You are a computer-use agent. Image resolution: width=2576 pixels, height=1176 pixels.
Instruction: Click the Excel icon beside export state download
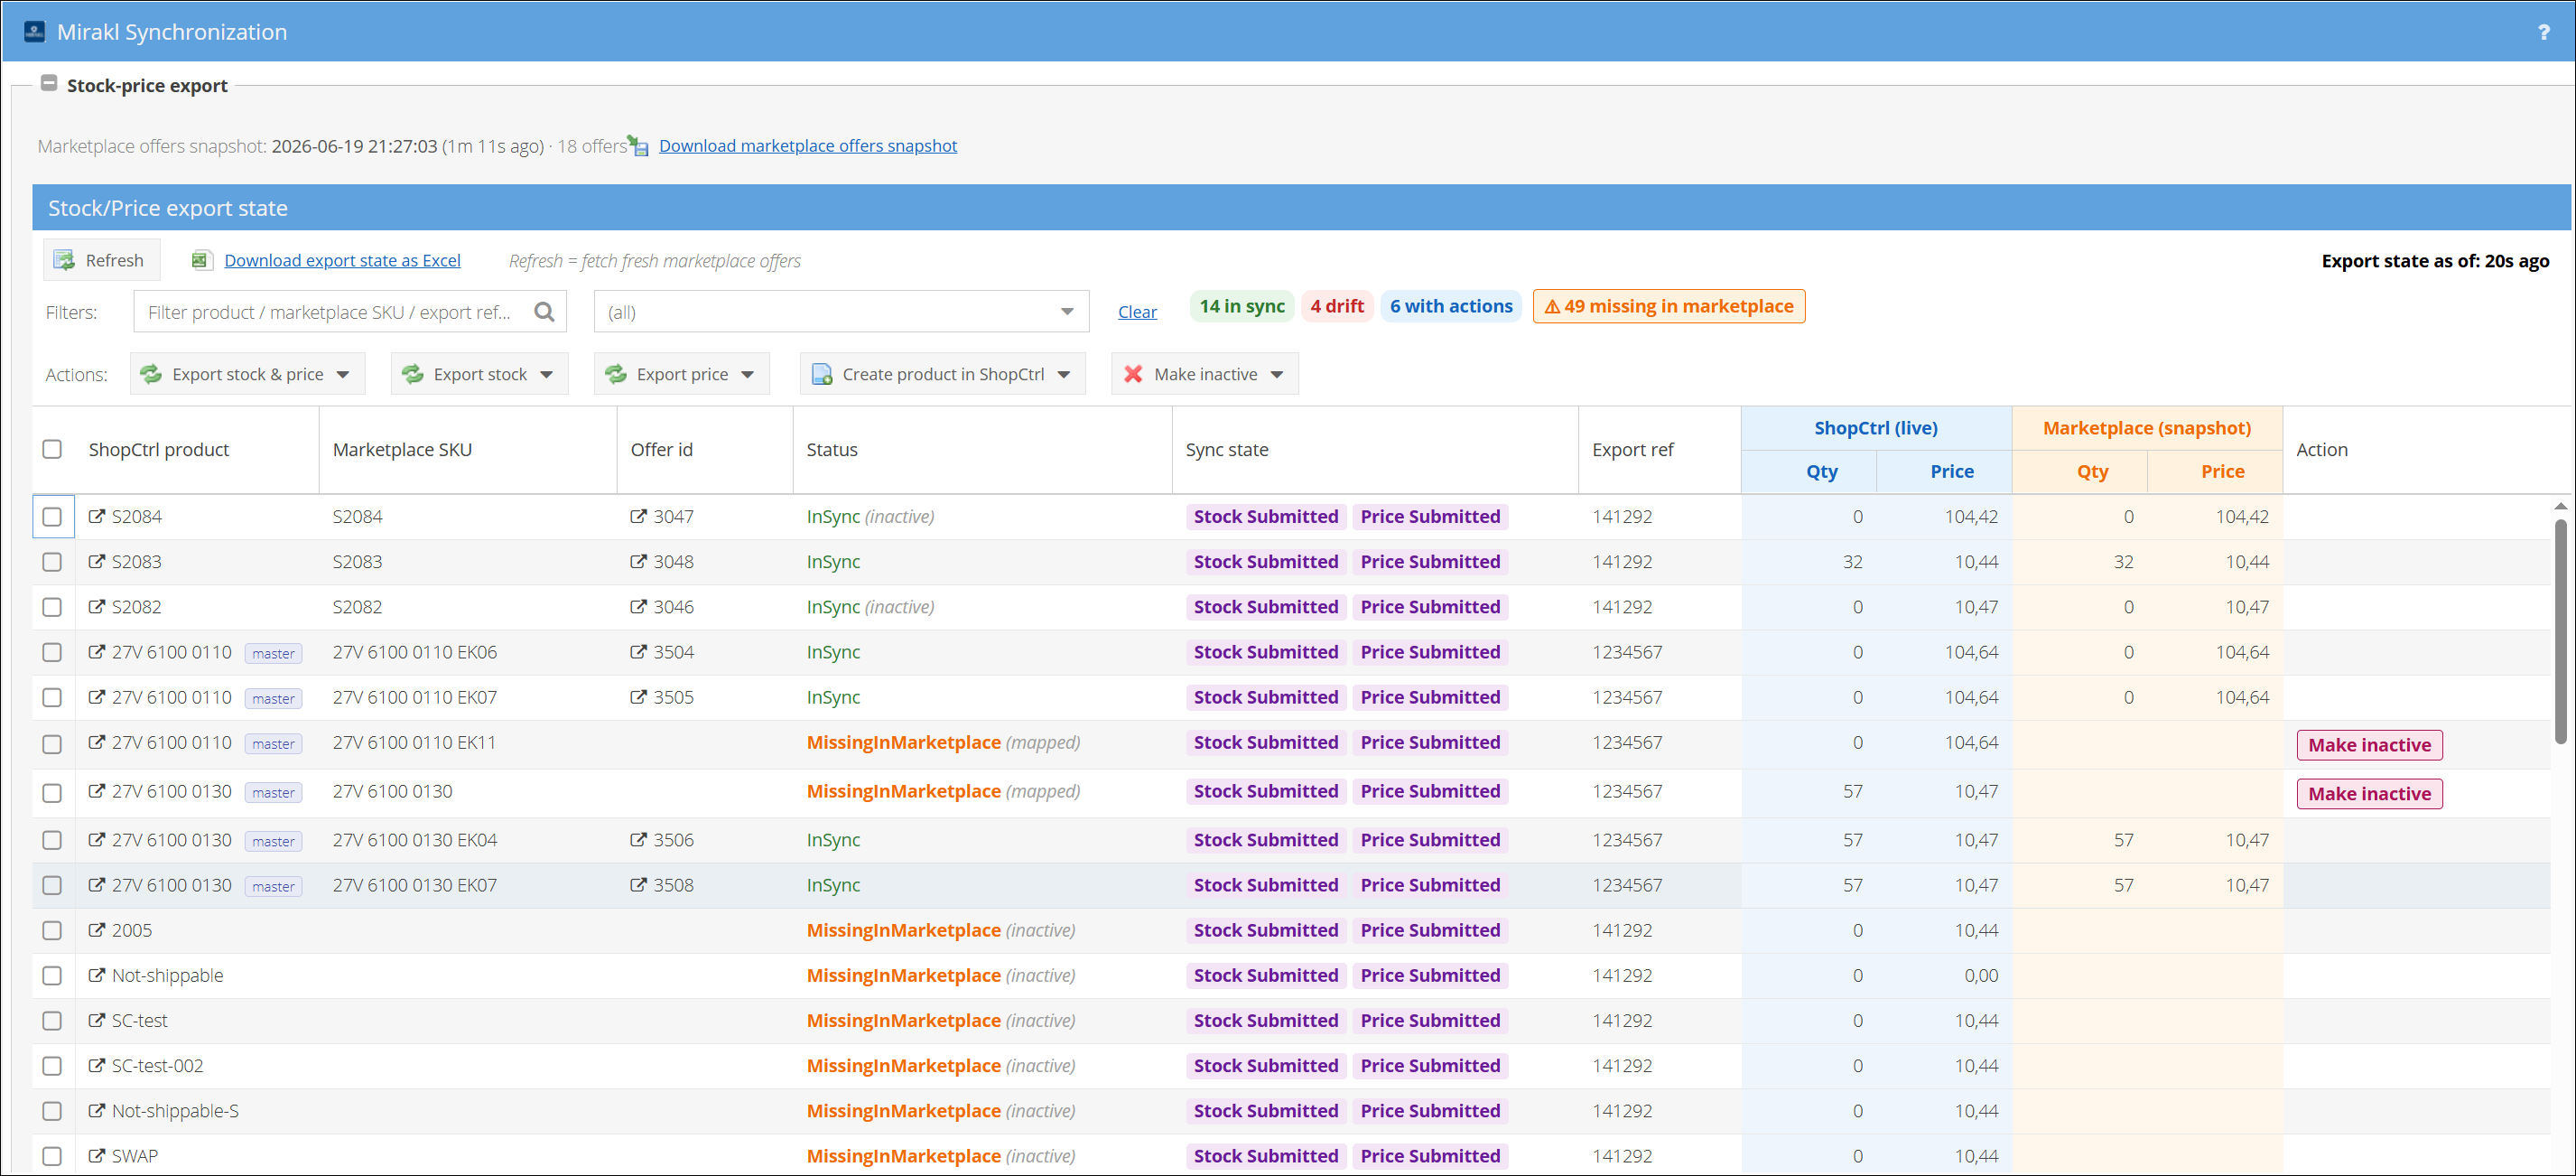tap(201, 260)
